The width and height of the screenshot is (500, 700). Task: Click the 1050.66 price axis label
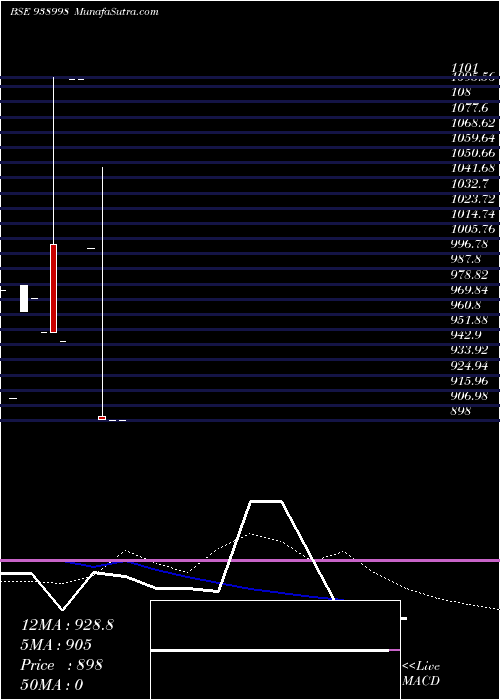[473, 154]
